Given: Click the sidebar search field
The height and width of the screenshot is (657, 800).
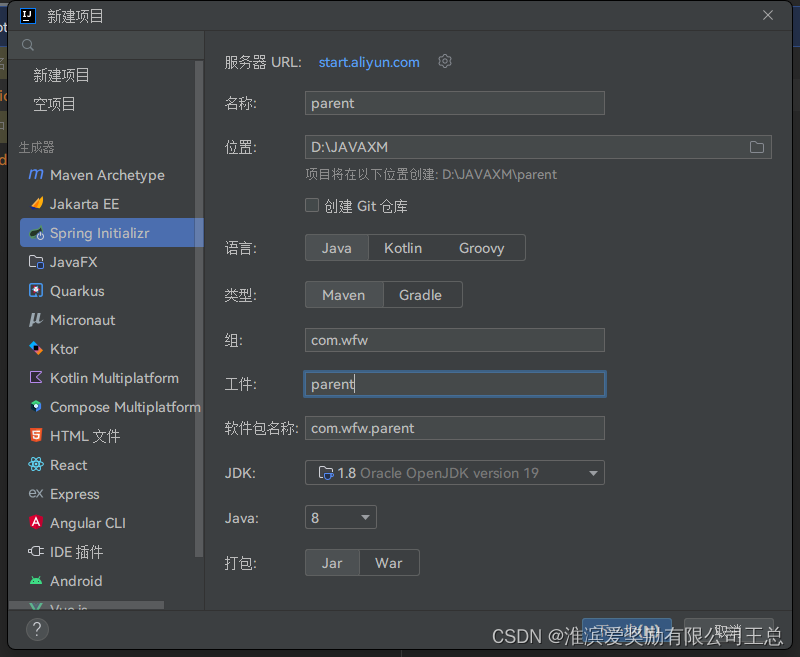Looking at the screenshot, I should point(106,45).
